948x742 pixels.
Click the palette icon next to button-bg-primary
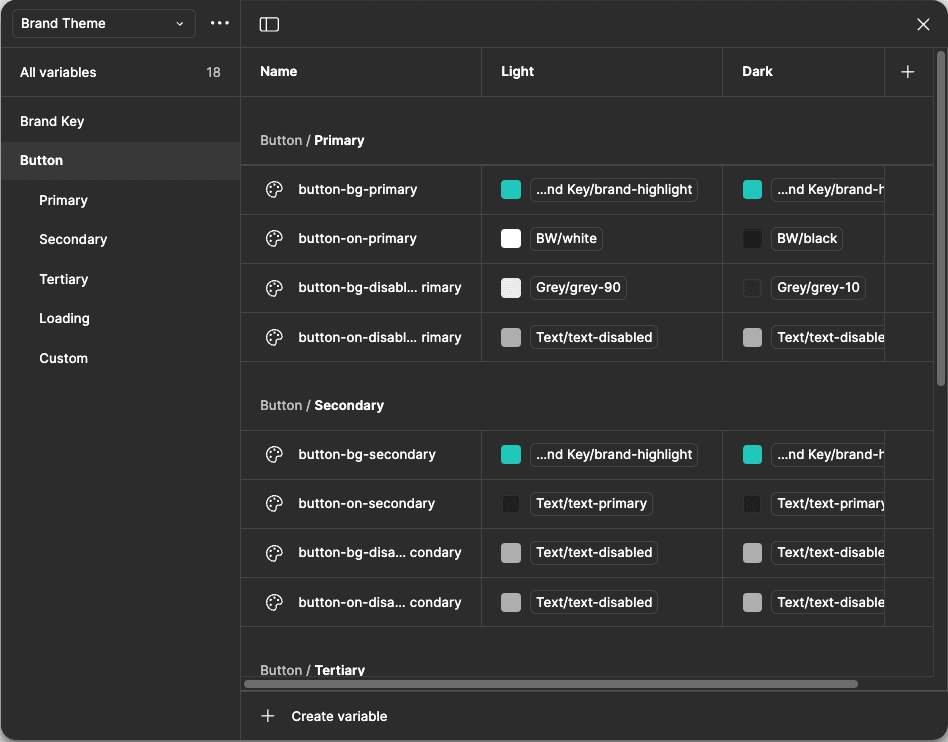274,189
